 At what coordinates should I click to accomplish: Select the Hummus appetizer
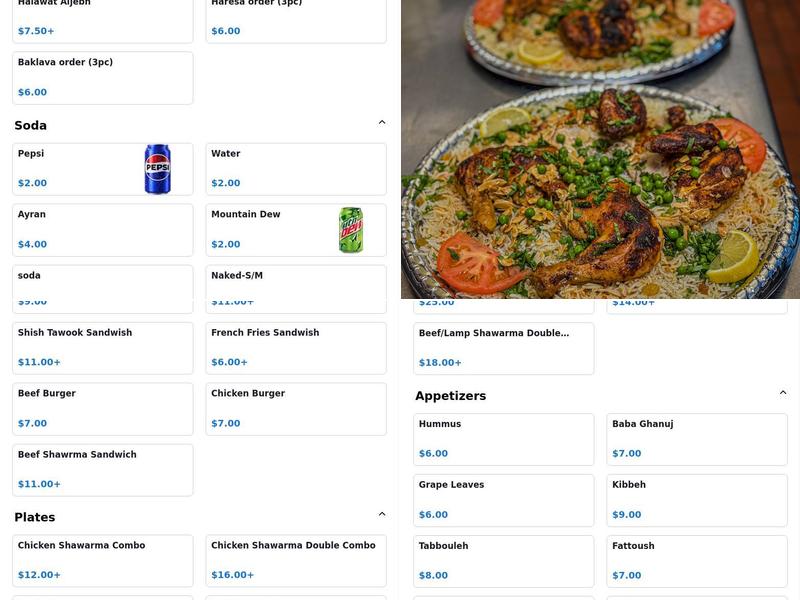[x=503, y=439]
